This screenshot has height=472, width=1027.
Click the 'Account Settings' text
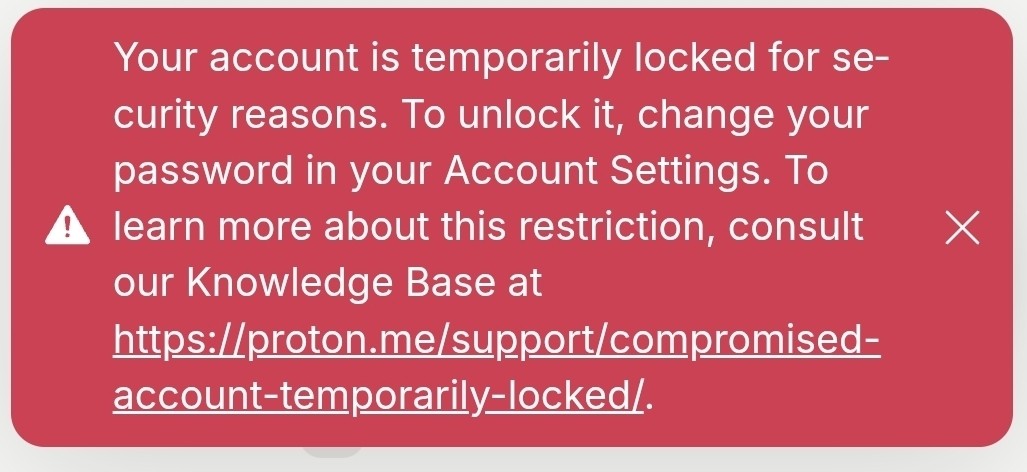coord(605,170)
